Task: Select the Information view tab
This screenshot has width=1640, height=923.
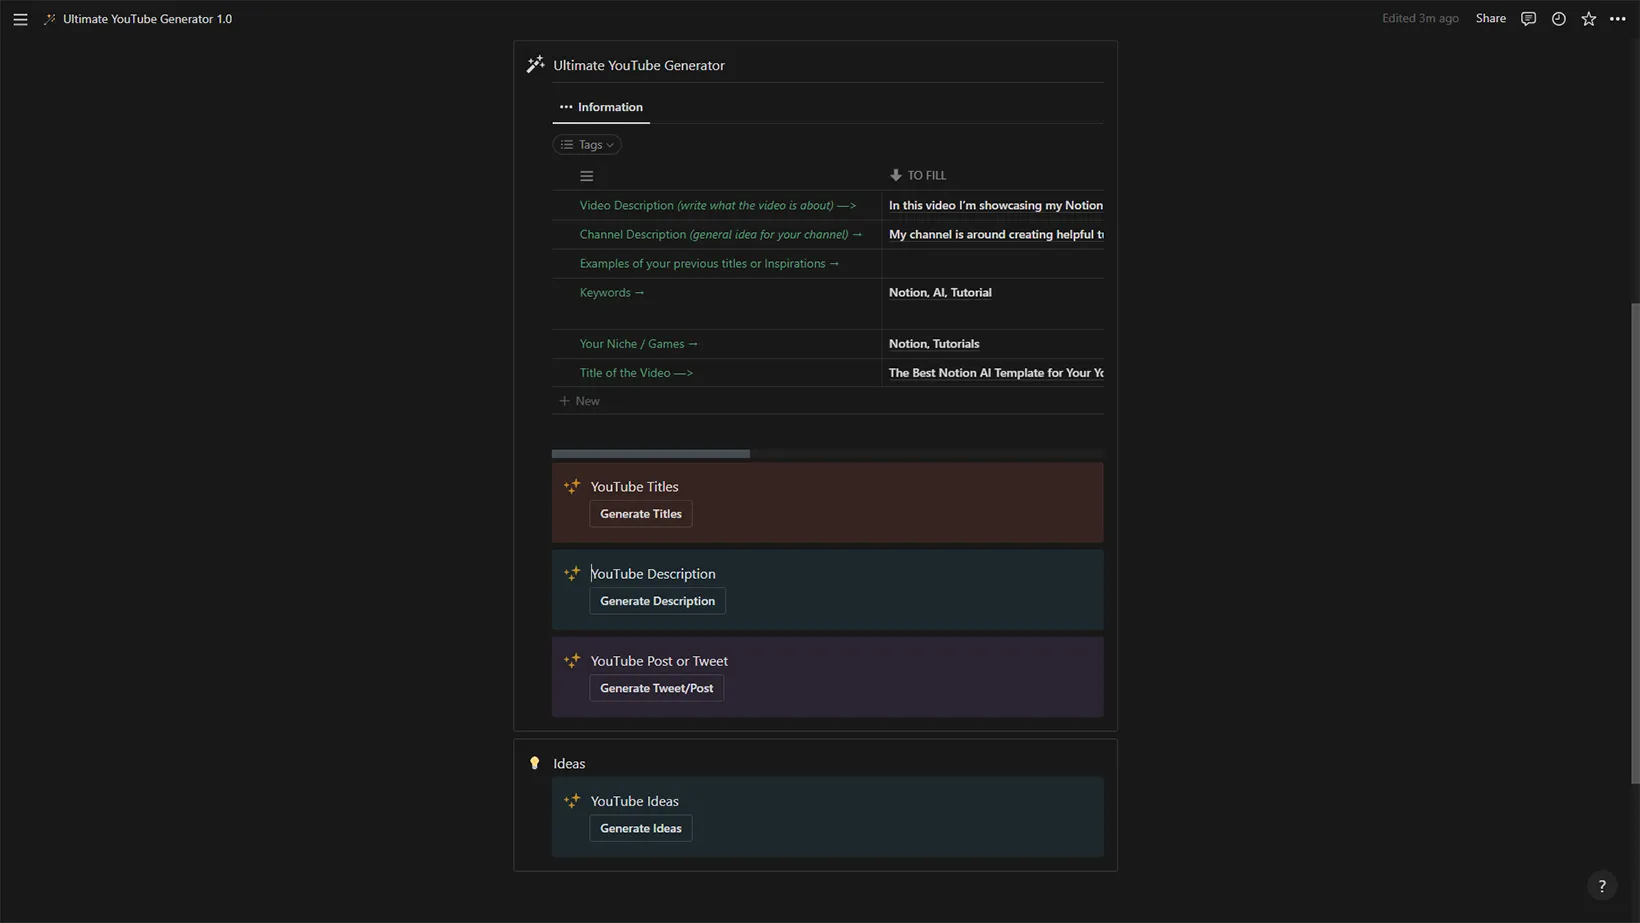Action: pos(601,107)
